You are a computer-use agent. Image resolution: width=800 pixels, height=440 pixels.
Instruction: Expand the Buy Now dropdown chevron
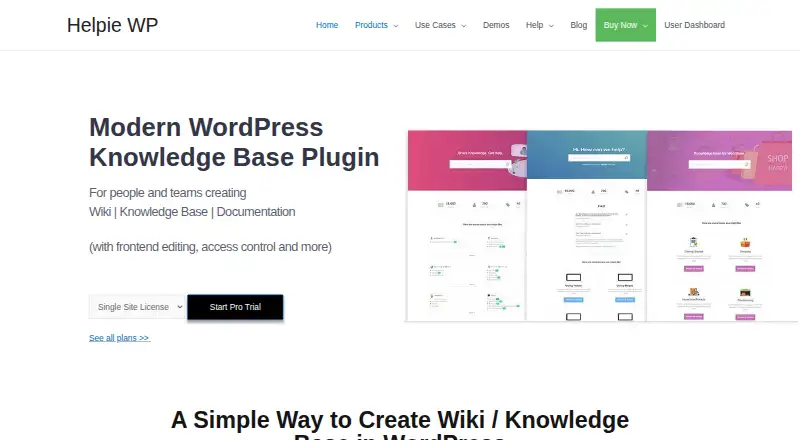[x=645, y=26]
